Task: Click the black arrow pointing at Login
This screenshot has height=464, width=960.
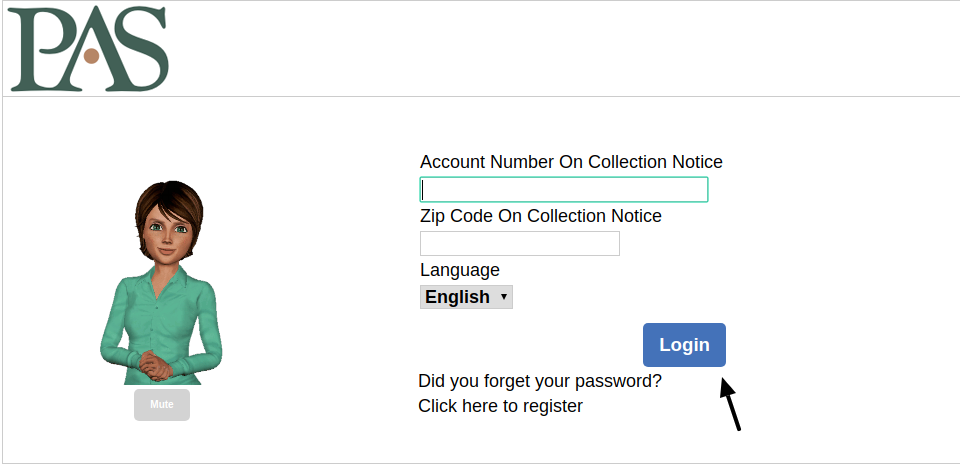Action: [x=730, y=404]
